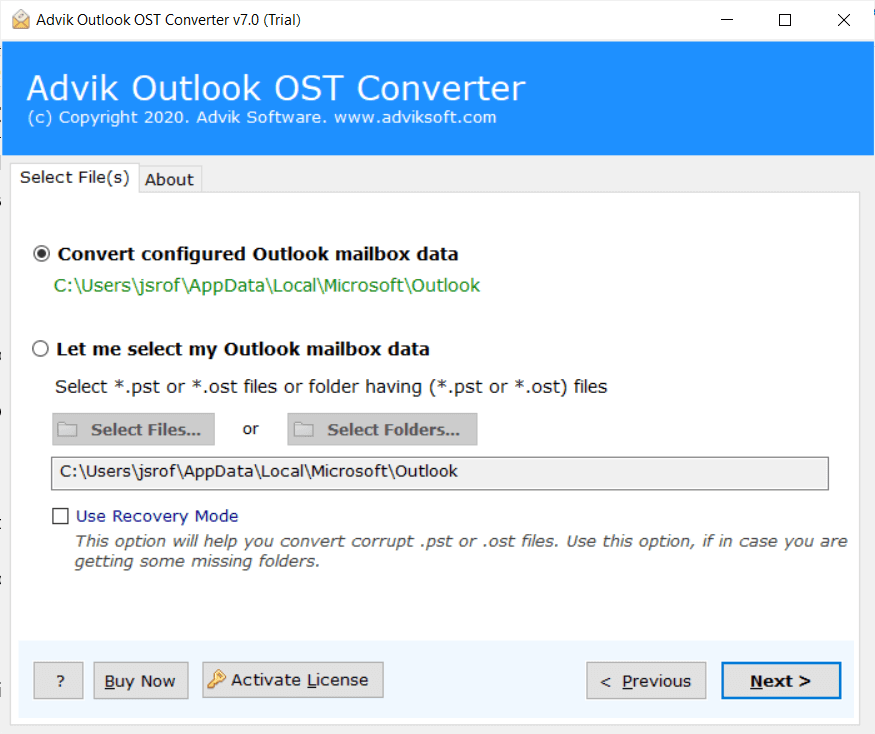Click the Outlook file path input field
Viewport: 875px width, 734px height.
pyautogui.click(x=440, y=473)
